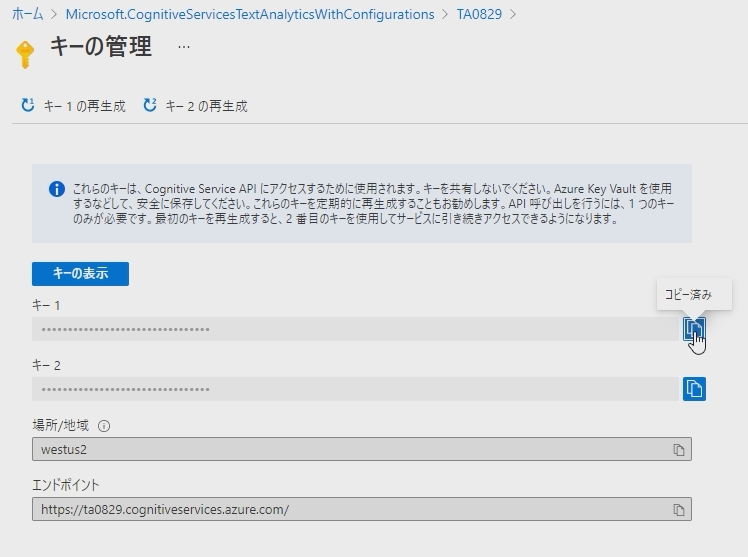Screen dimensions: 748x557
Task: Click the info icon next to 場所/地域
Action: click(104, 426)
